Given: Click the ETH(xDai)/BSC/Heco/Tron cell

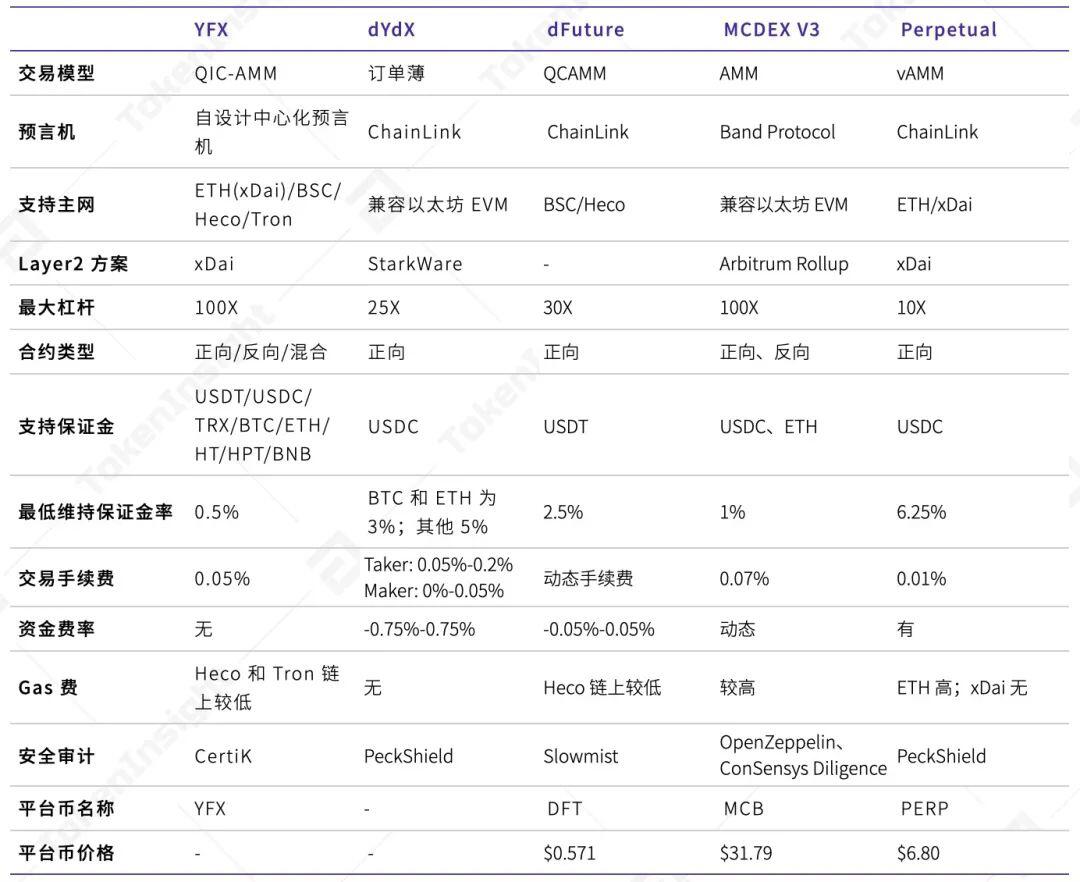Looking at the screenshot, I should tap(268, 204).
